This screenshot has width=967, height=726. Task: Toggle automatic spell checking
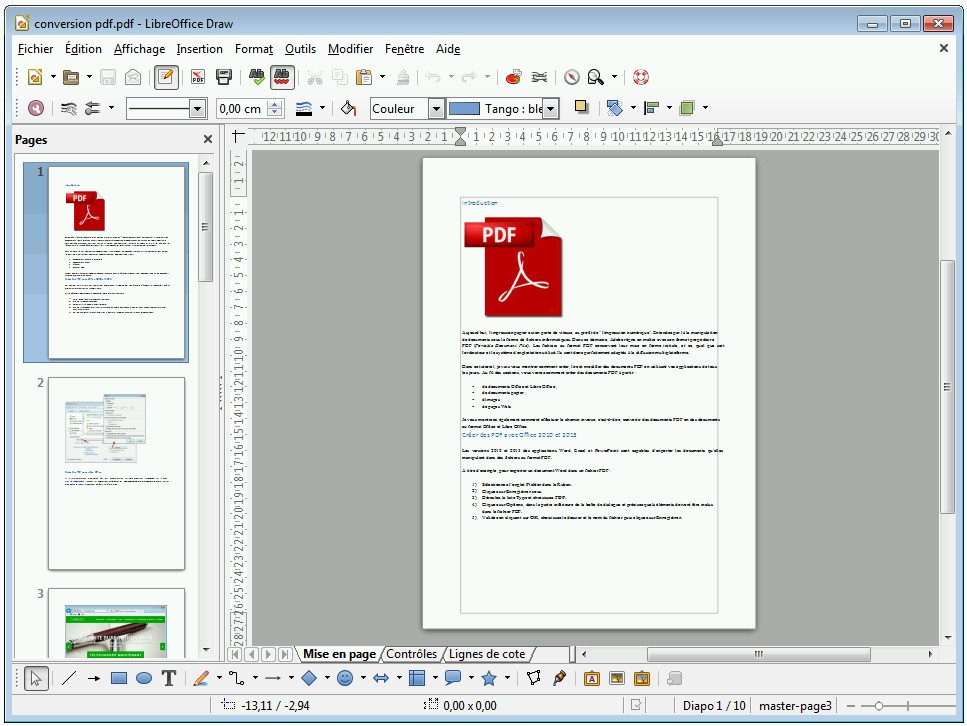pyautogui.click(x=282, y=77)
